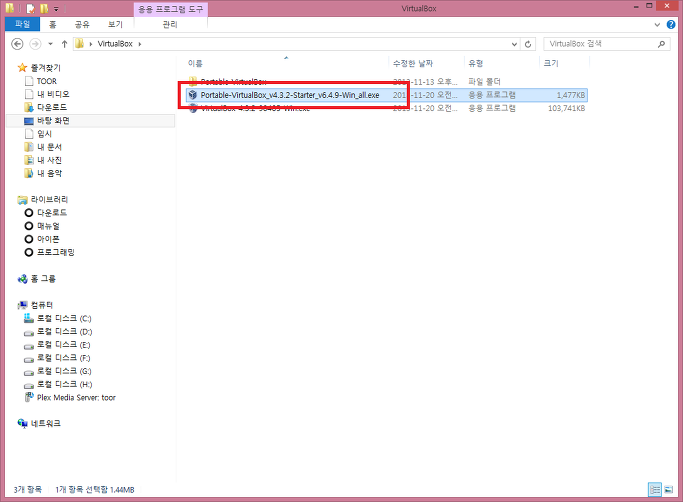Sort by the 크기 column header

click(551, 64)
